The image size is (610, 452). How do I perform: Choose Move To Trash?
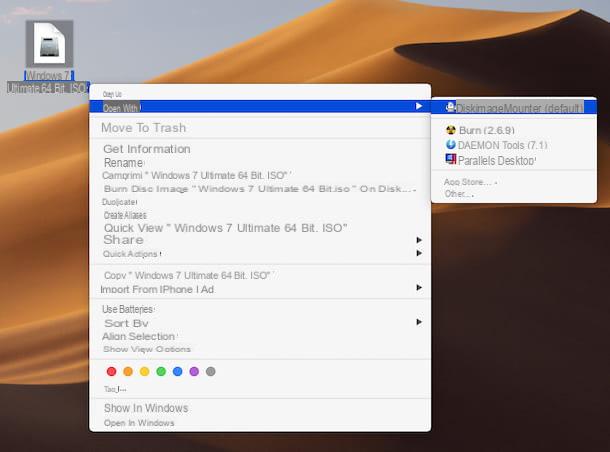(x=144, y=128)
